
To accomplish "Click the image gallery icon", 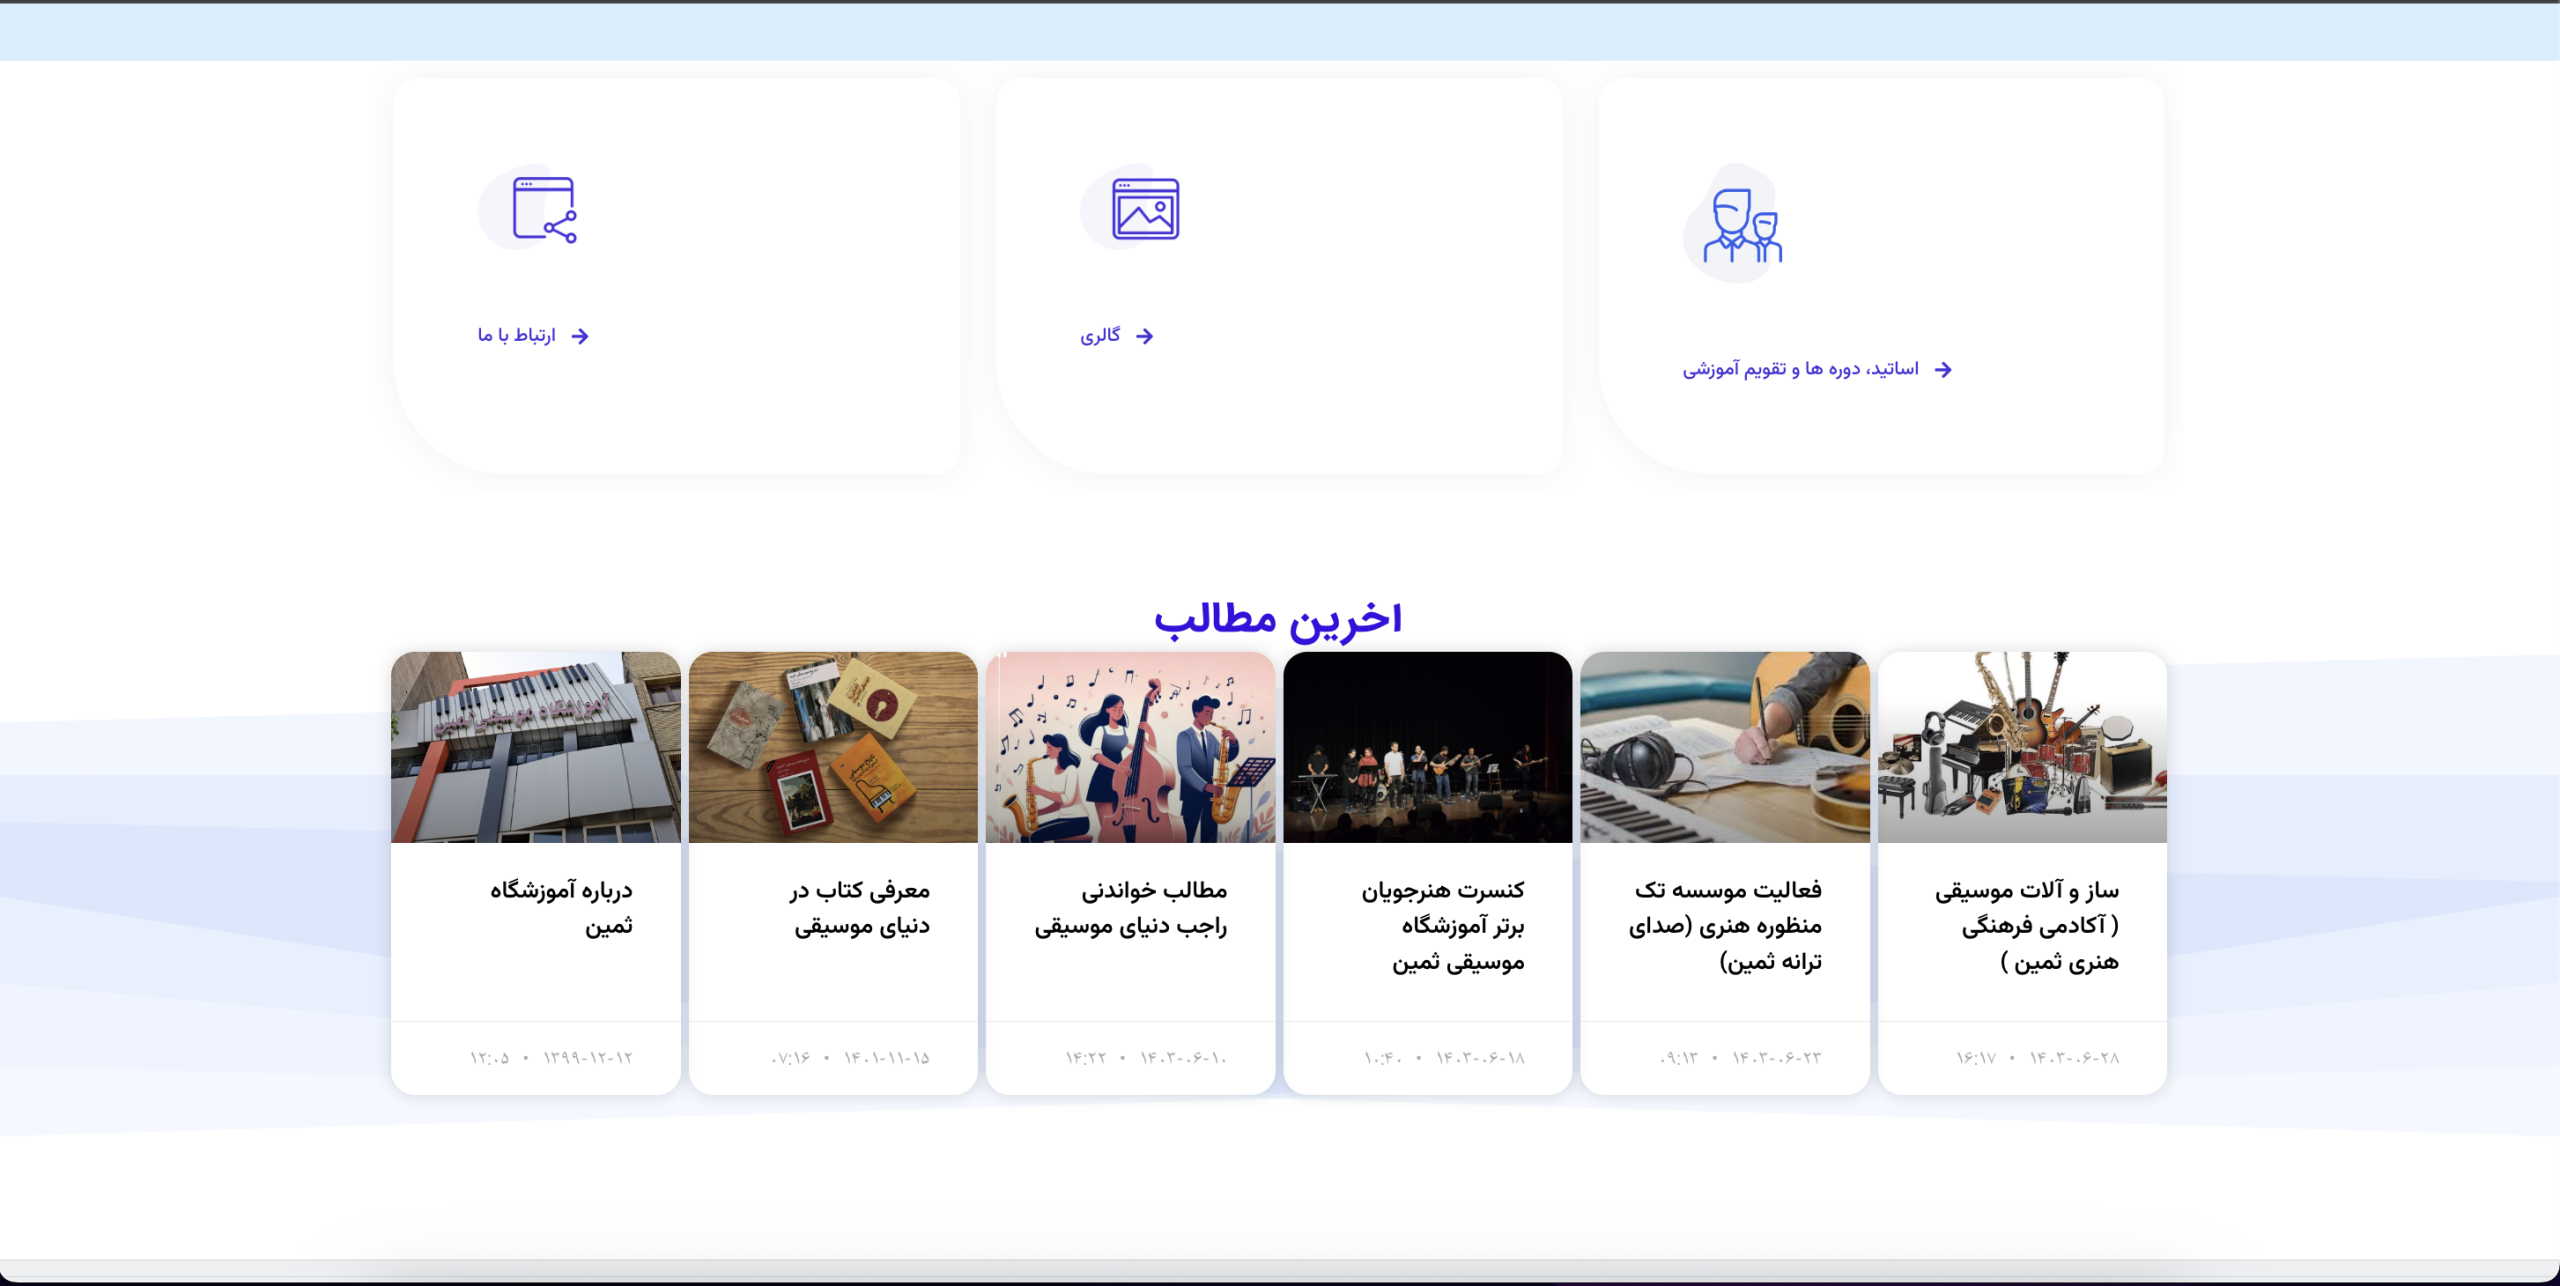I will [x=1145, y=210].
